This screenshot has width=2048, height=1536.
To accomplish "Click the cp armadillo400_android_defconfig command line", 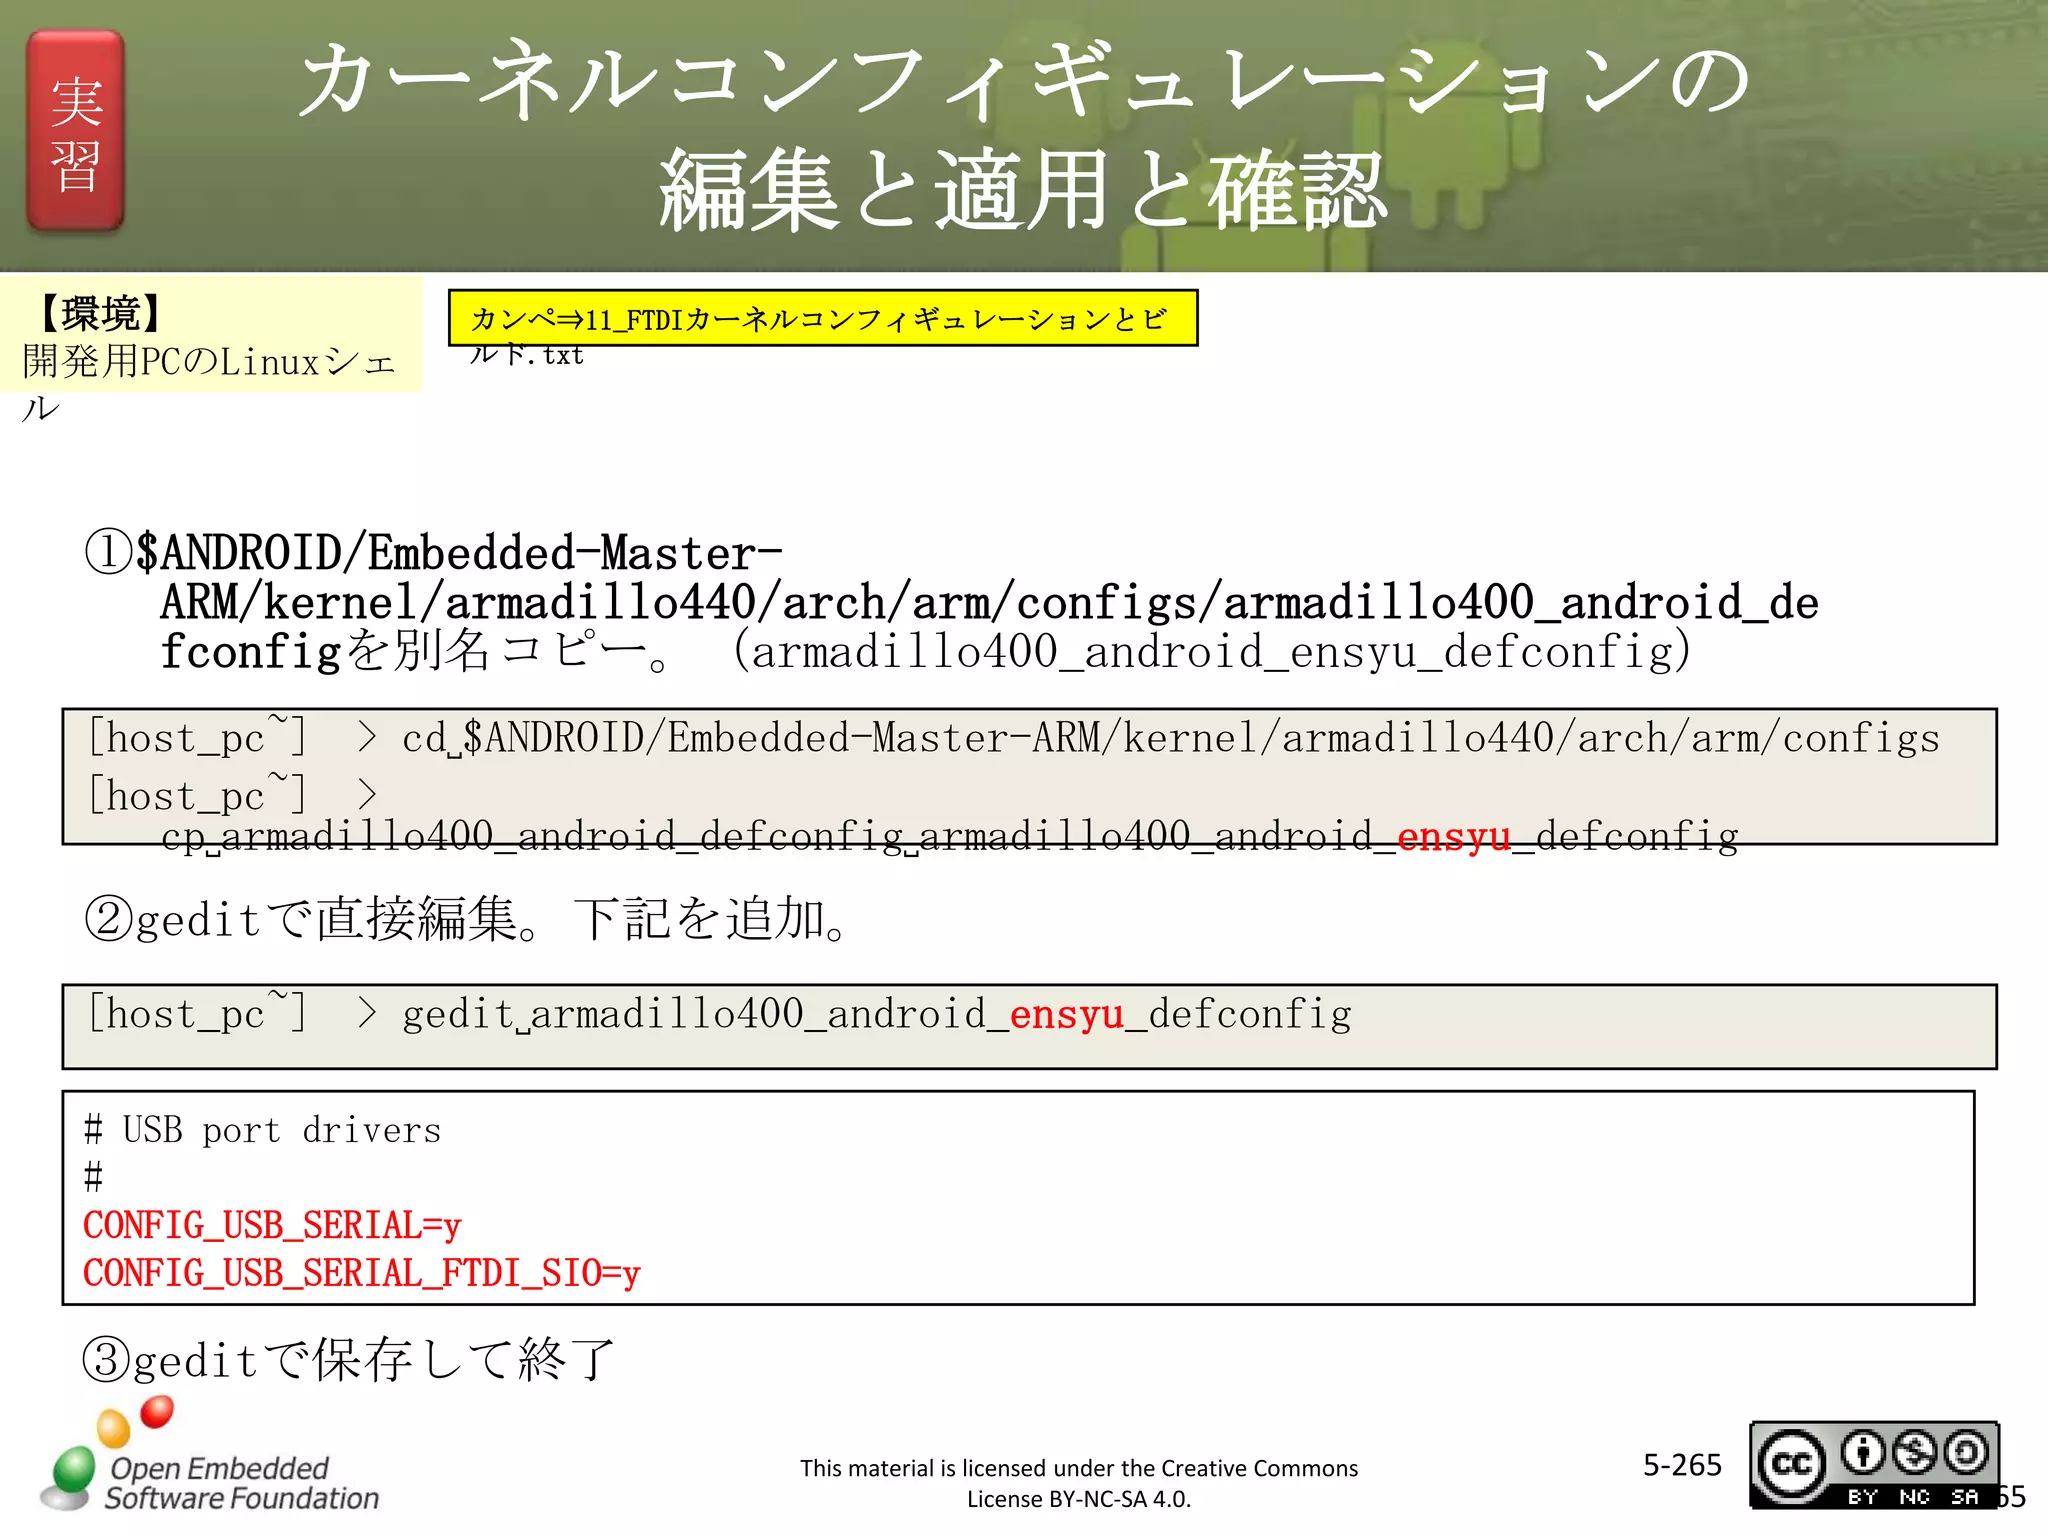I will tap(950, 836).
